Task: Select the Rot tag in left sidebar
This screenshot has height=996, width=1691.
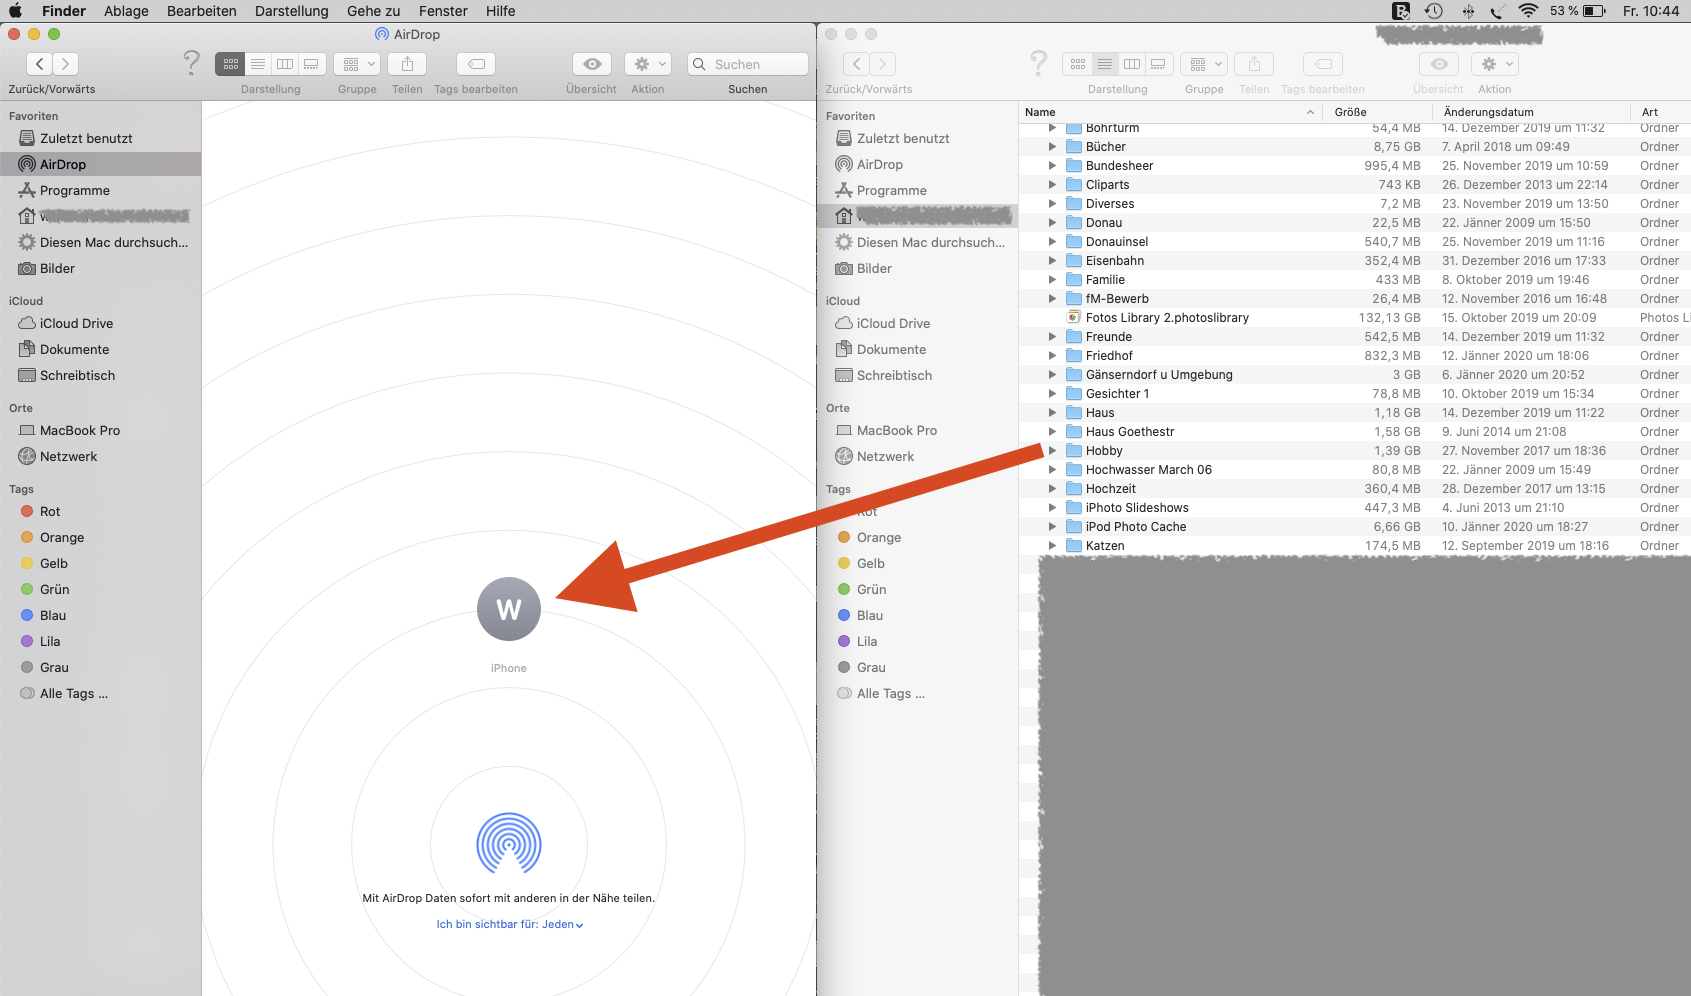Action: [50, 512]
